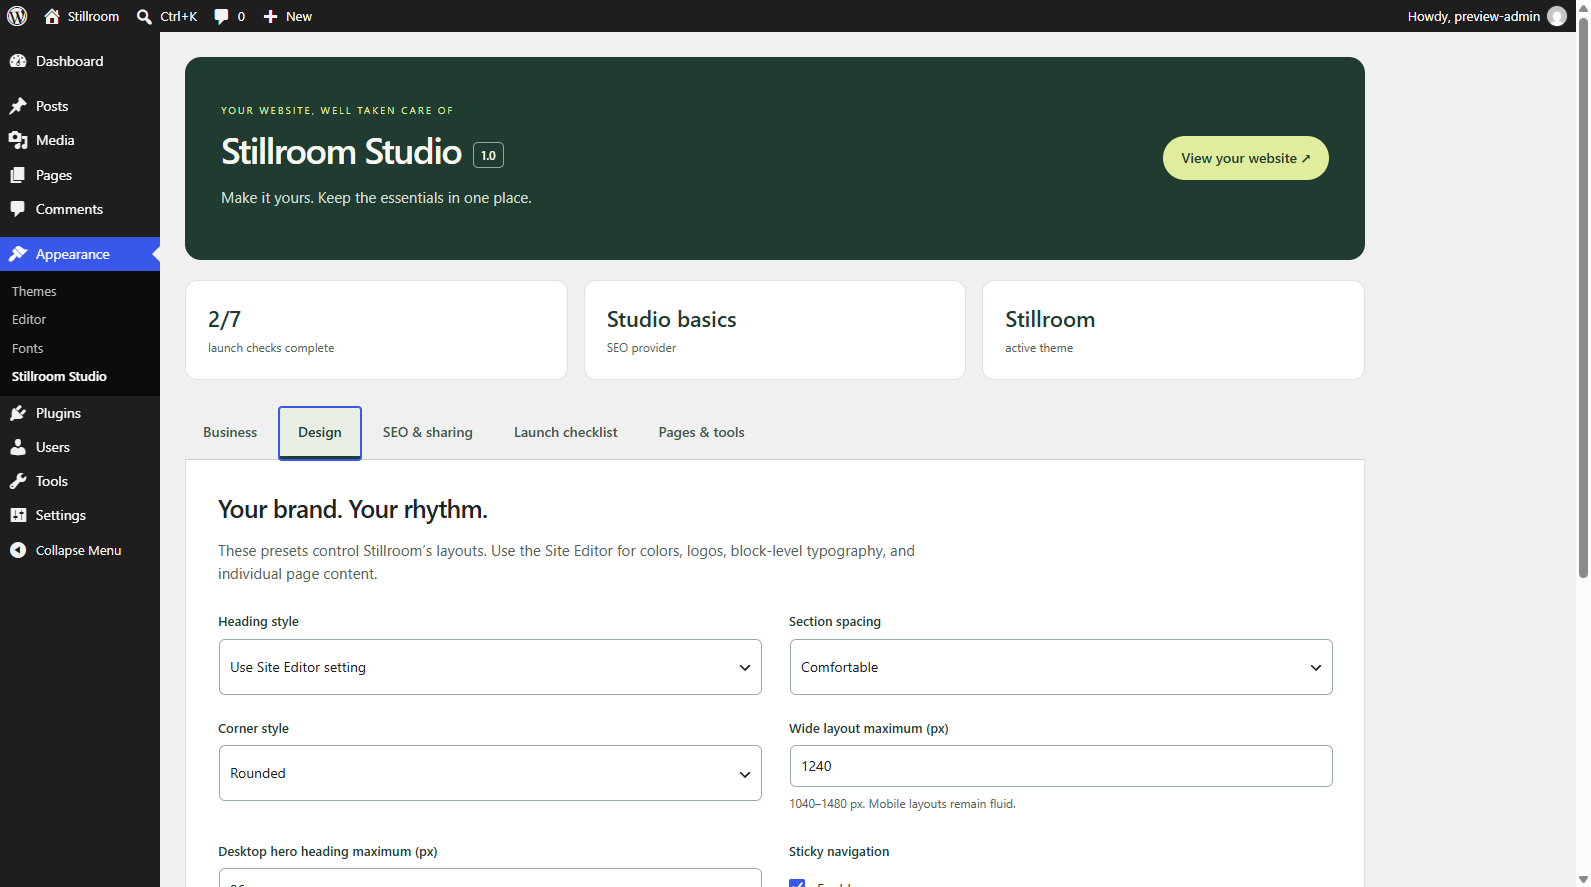Click the Tools wrench icon
The width and height of the screenshot is (1591, 887).
click(18, 481)
